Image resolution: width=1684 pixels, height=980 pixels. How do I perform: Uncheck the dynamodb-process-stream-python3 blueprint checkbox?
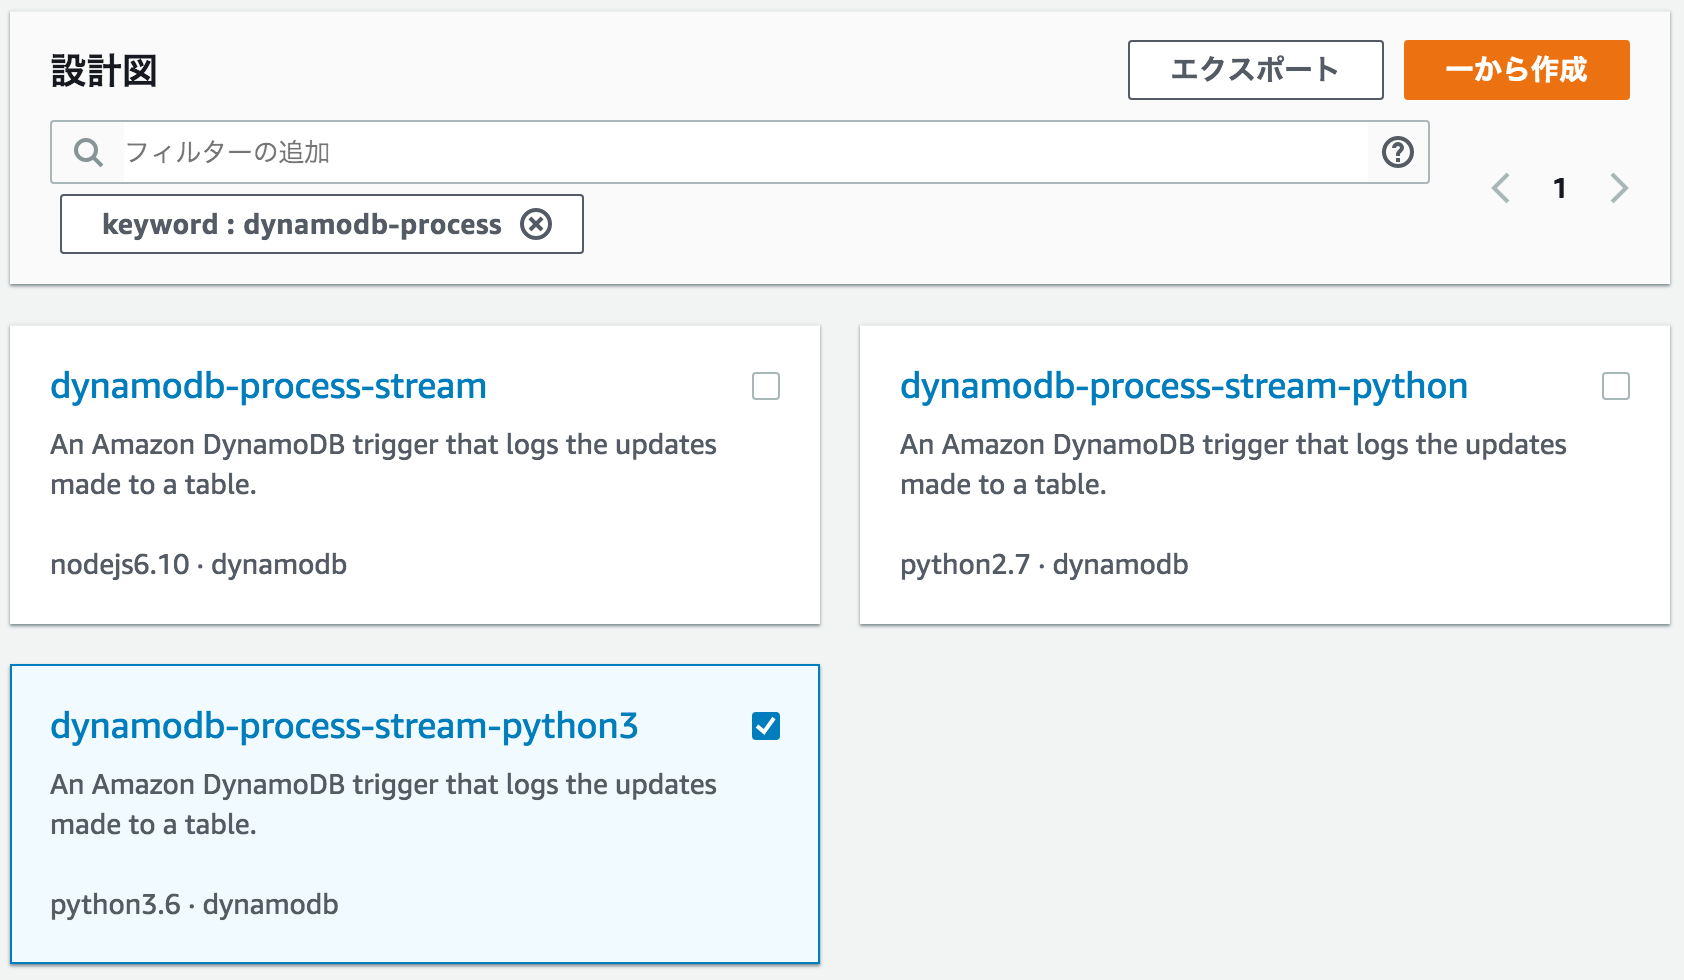click(766, 726)
